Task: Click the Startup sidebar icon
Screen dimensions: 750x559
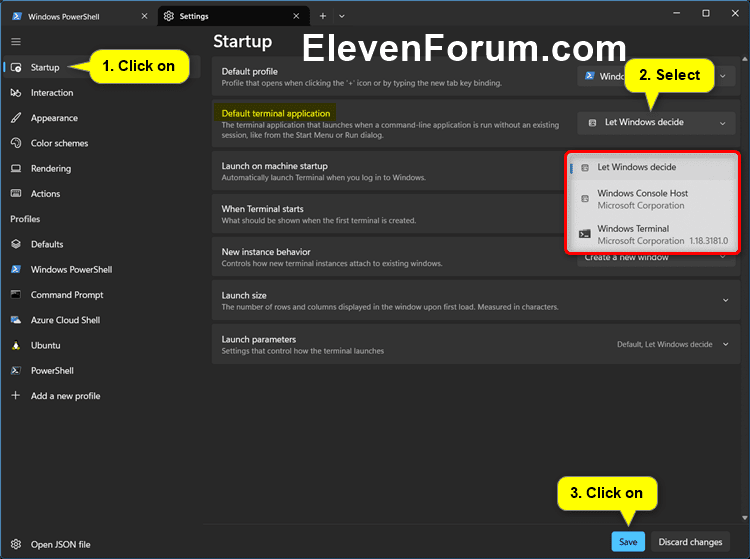Action: point(16,67)
